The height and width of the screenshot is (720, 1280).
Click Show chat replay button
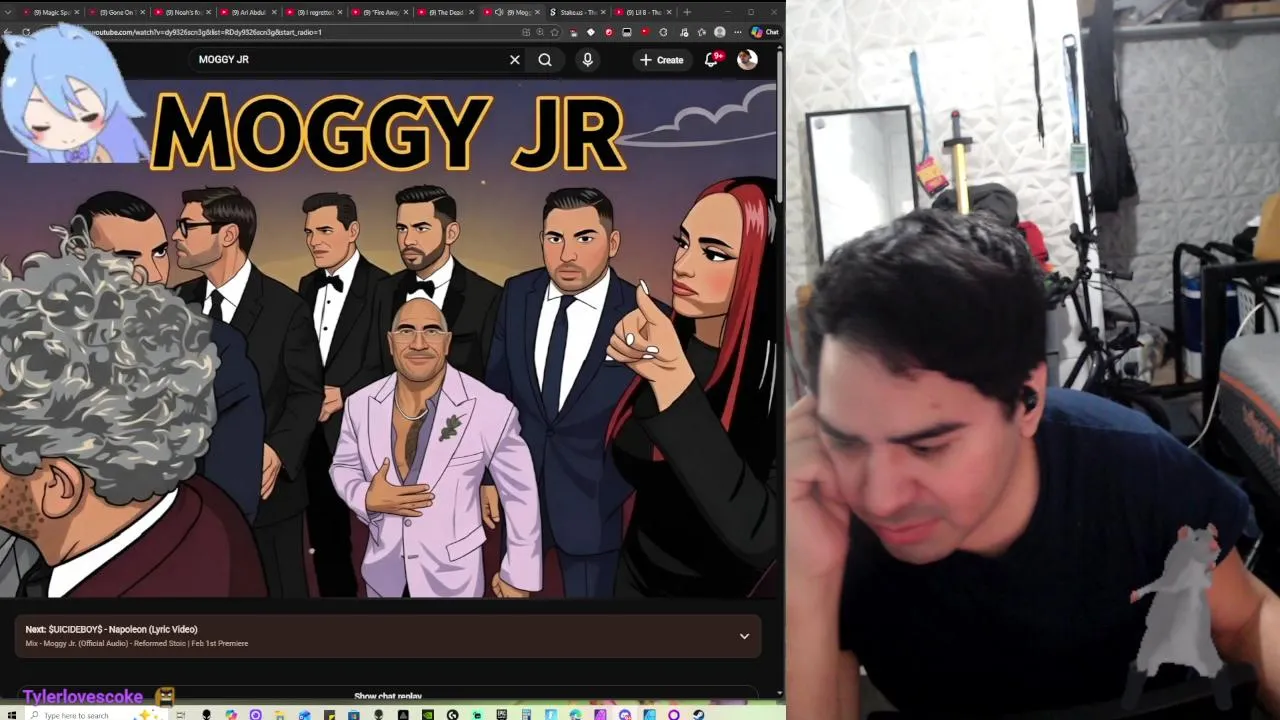point(388,696)
